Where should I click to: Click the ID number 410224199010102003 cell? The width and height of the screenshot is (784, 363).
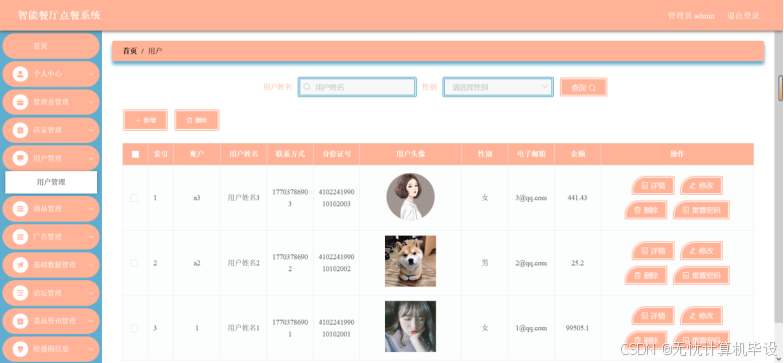click(336, 198)
